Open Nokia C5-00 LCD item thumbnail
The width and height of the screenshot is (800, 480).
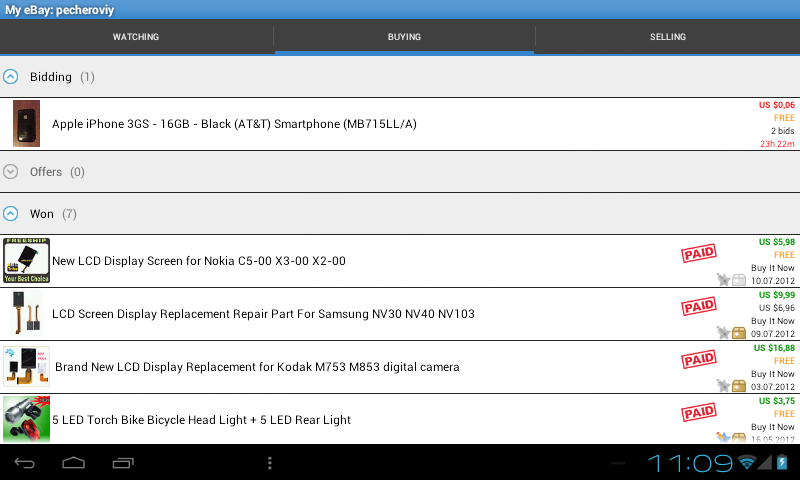pos(27,260)
